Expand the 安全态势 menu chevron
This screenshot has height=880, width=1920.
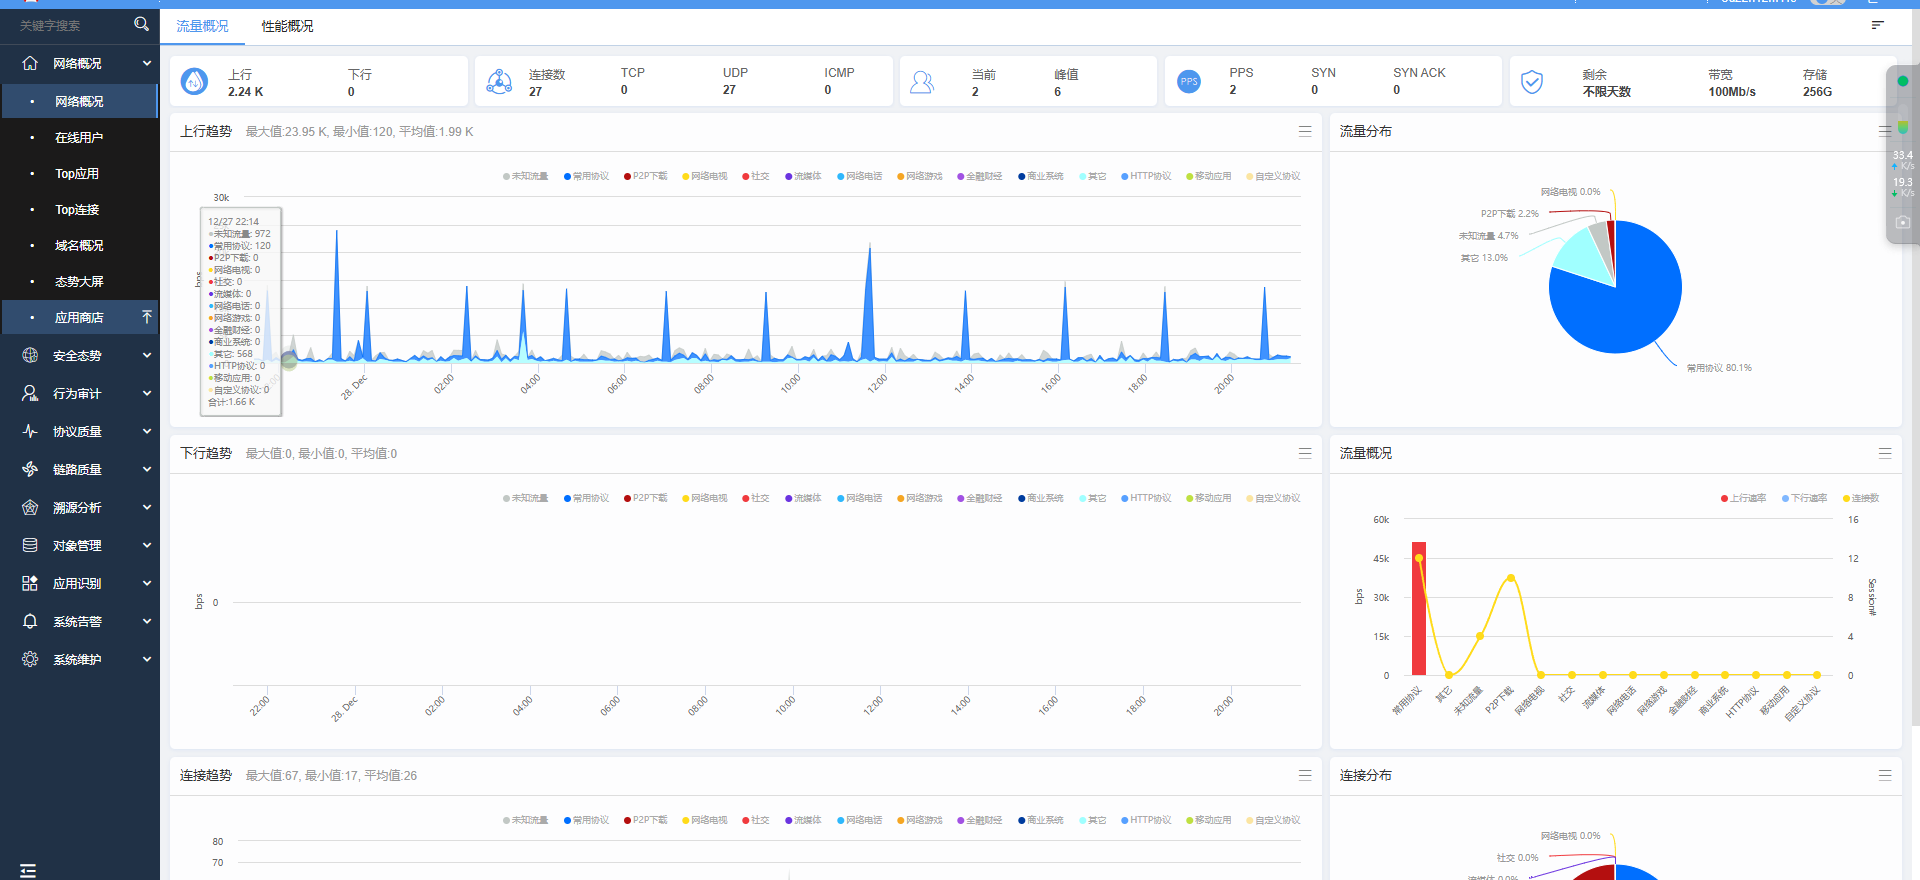pyautogui.click(x=147, y=355)
